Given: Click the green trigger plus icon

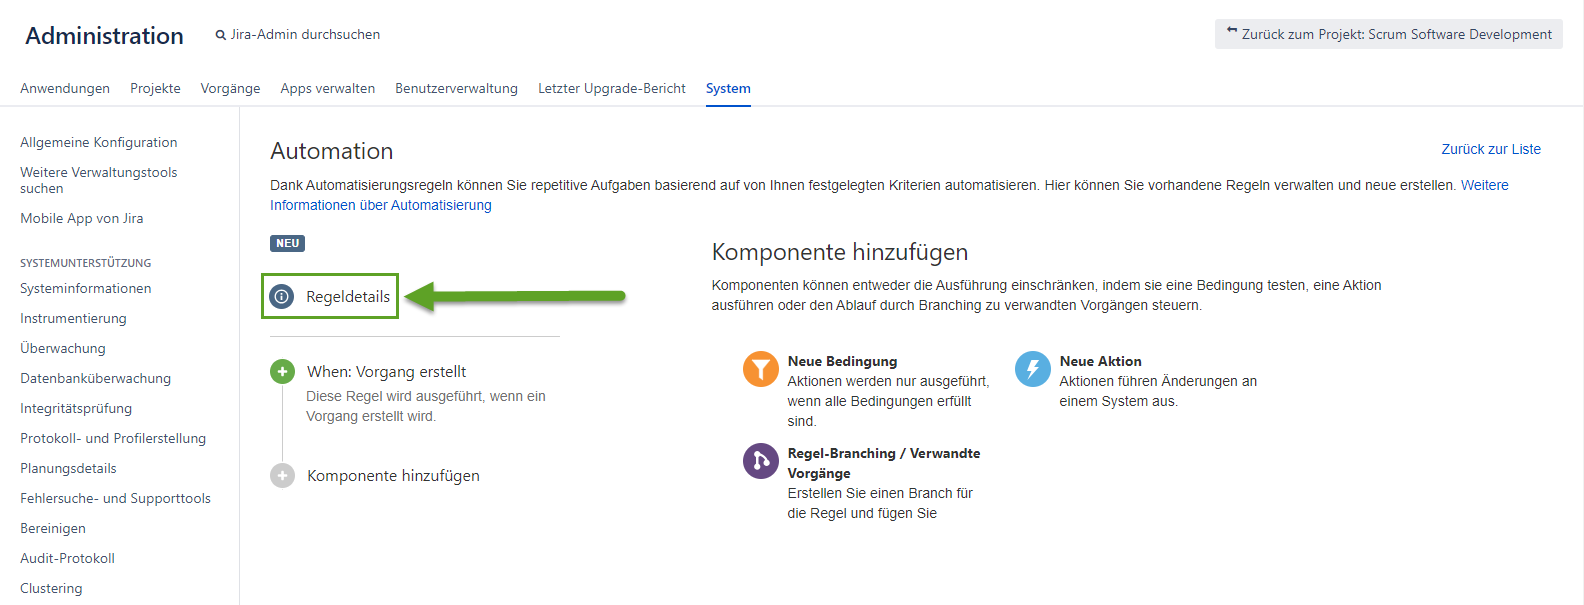Looking at the screenshot, I should (x=282, y=372).
